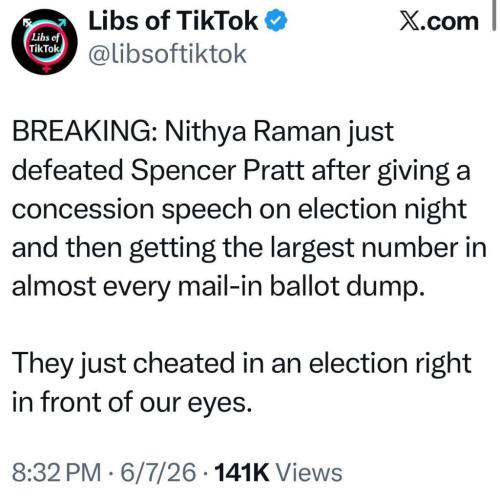
Task: Click the gray vertical bar at top-right edge
Action: pos(494,15)
